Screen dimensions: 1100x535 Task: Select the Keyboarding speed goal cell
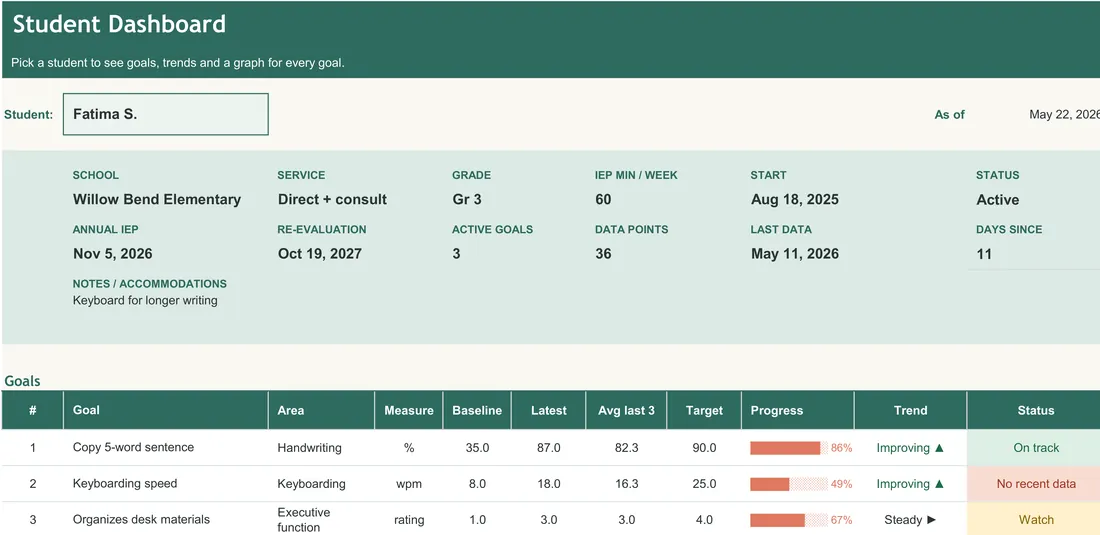[x=166, y=484]
